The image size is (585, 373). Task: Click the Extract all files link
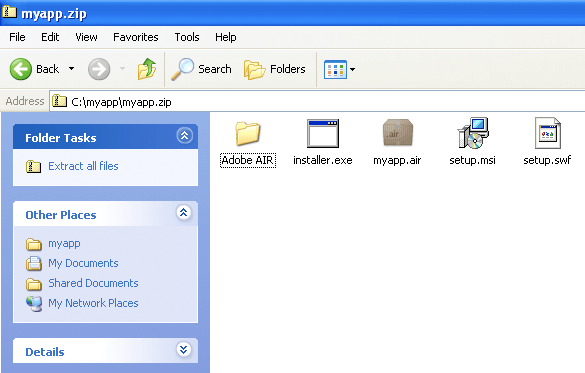83,166
